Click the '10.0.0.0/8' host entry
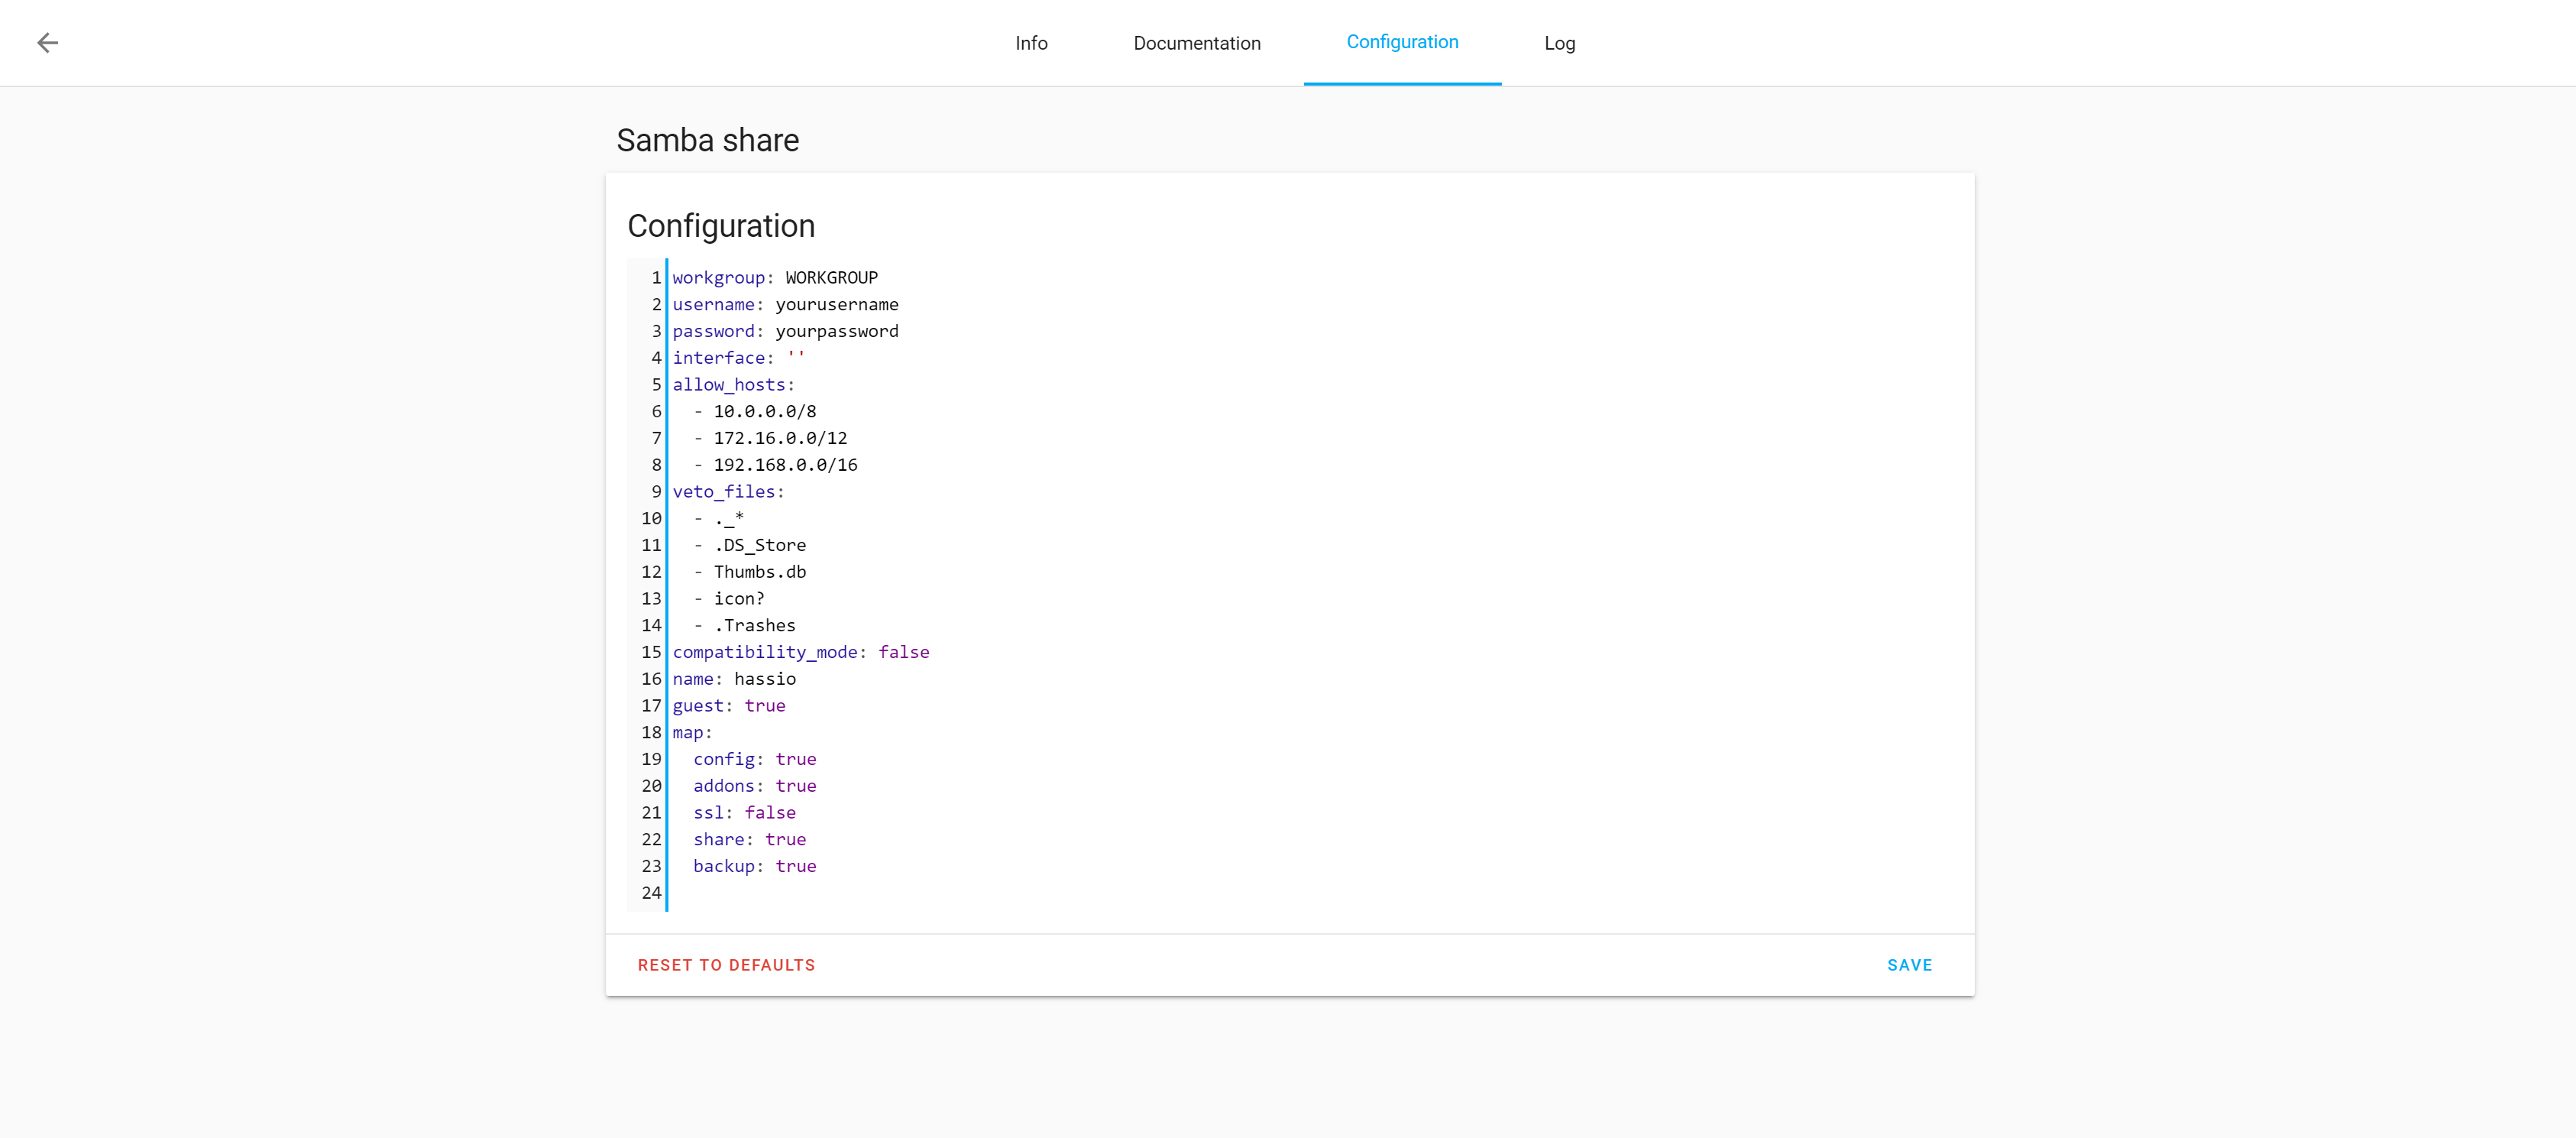 tap(765, 411)
